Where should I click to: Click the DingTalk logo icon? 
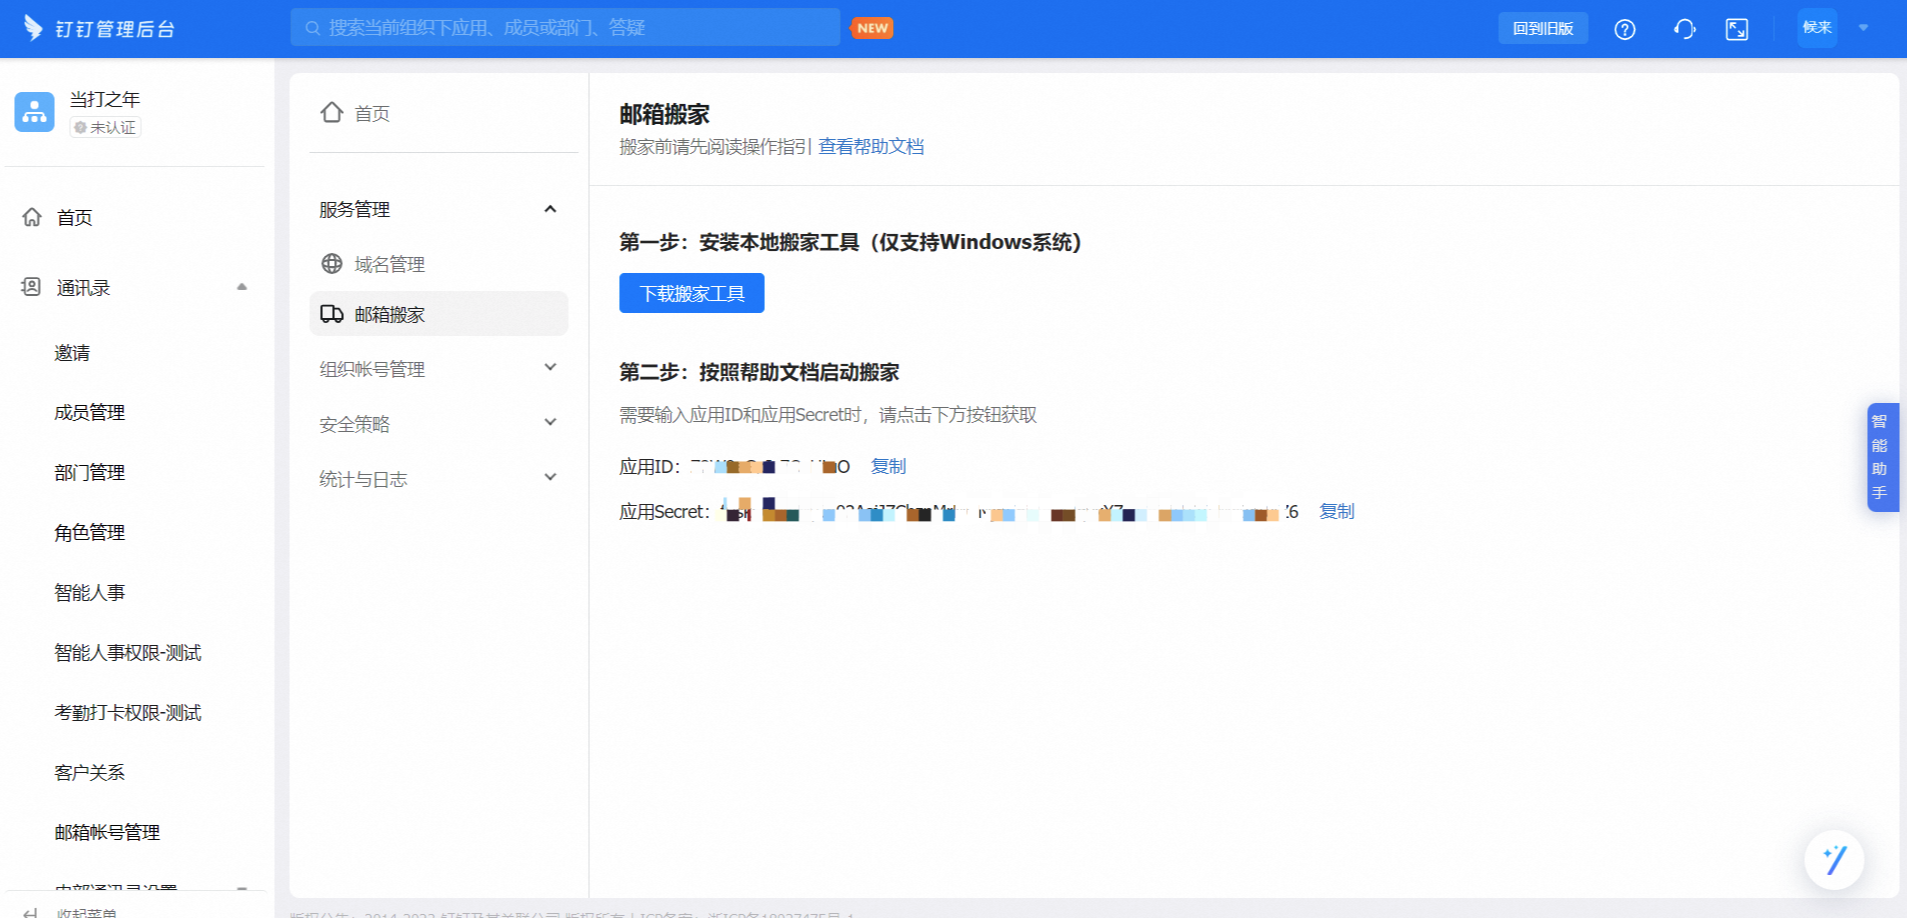click(33, 28)
